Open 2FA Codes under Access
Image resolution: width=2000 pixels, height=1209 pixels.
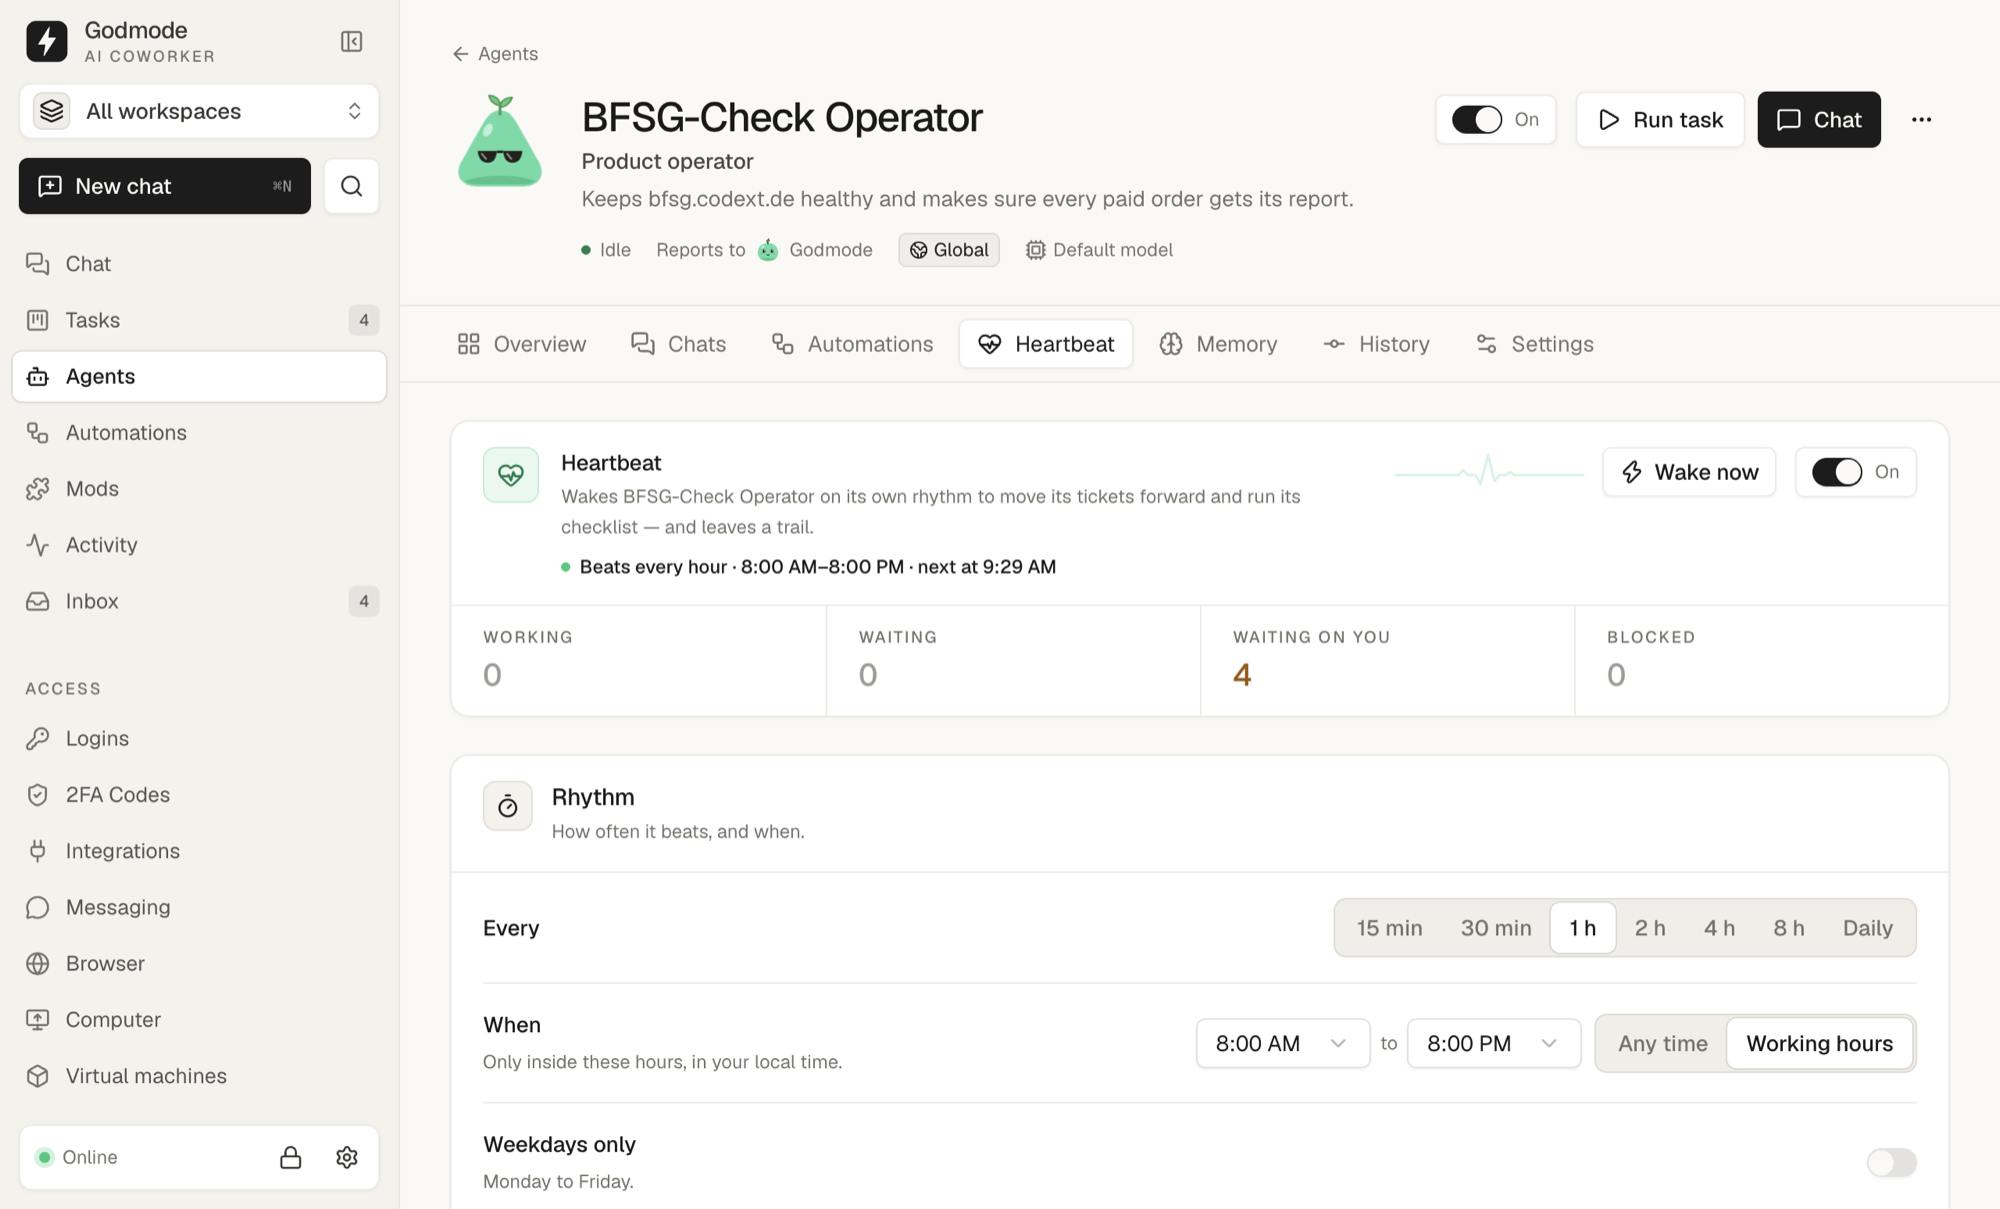(199, 795)
